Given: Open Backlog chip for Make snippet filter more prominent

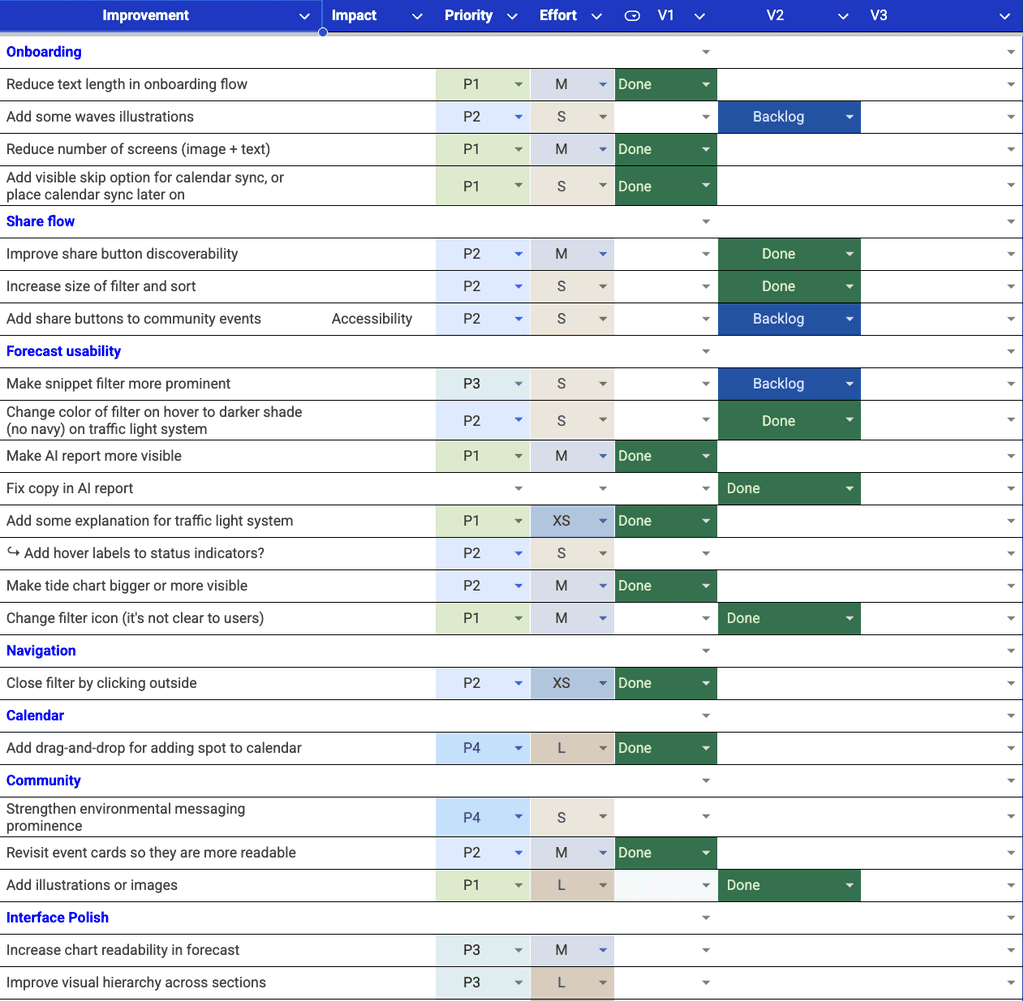Looking at the screenshot, I should 789,384.
